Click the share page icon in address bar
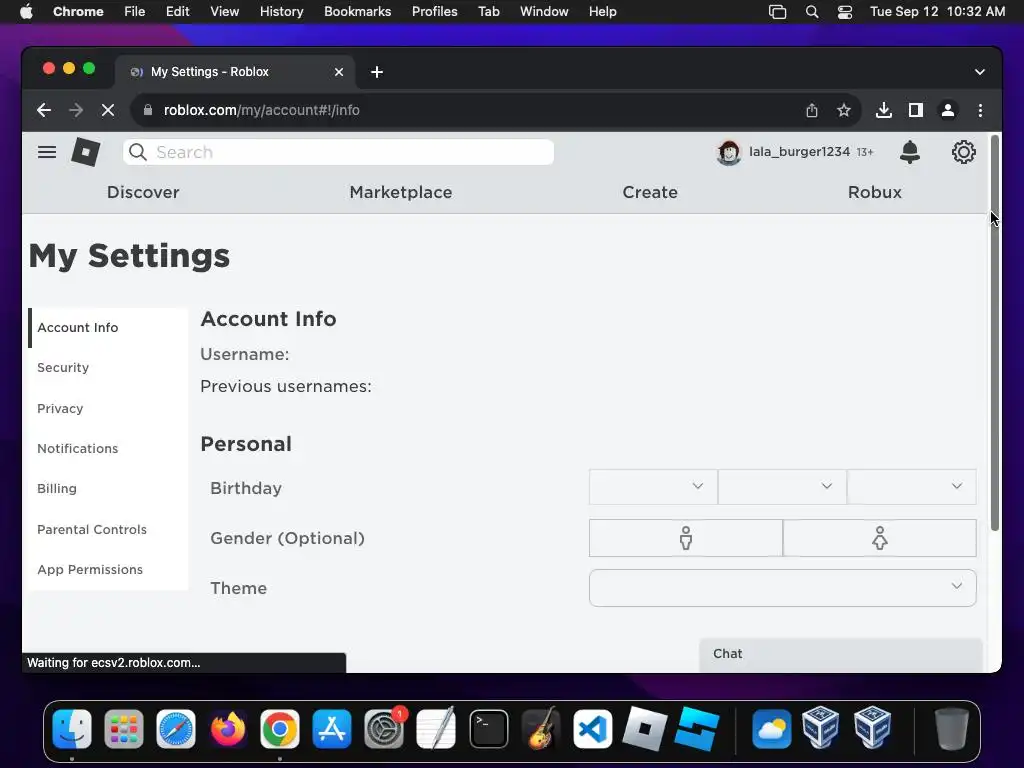The width and height of the screenshot is (1024, 768). coord(812,110)
